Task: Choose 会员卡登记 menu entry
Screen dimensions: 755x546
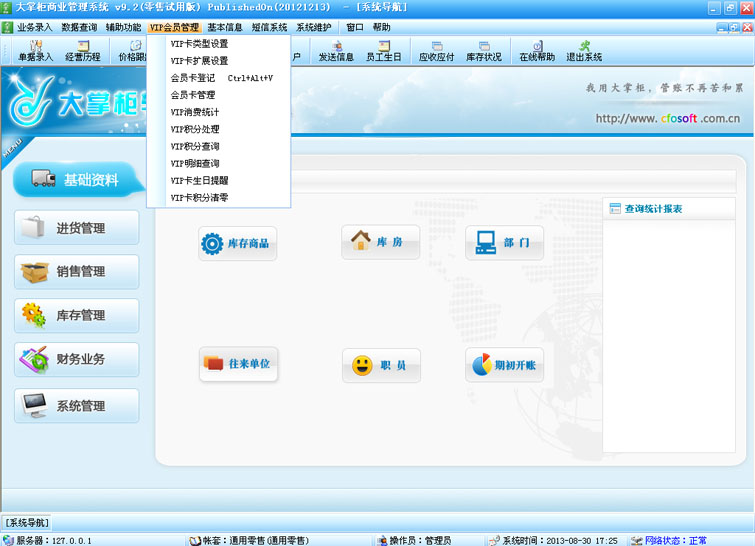Action: point(219,78)
